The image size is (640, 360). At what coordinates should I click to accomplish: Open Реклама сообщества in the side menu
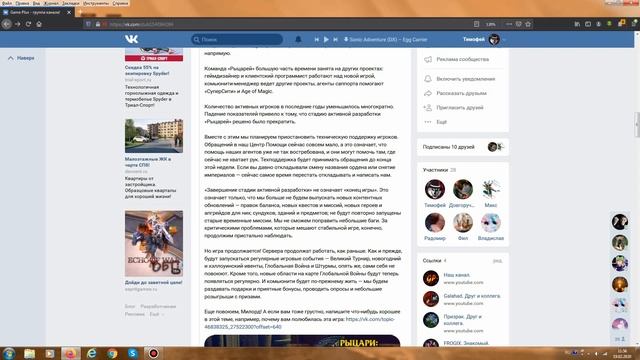(x=462, y=59)
